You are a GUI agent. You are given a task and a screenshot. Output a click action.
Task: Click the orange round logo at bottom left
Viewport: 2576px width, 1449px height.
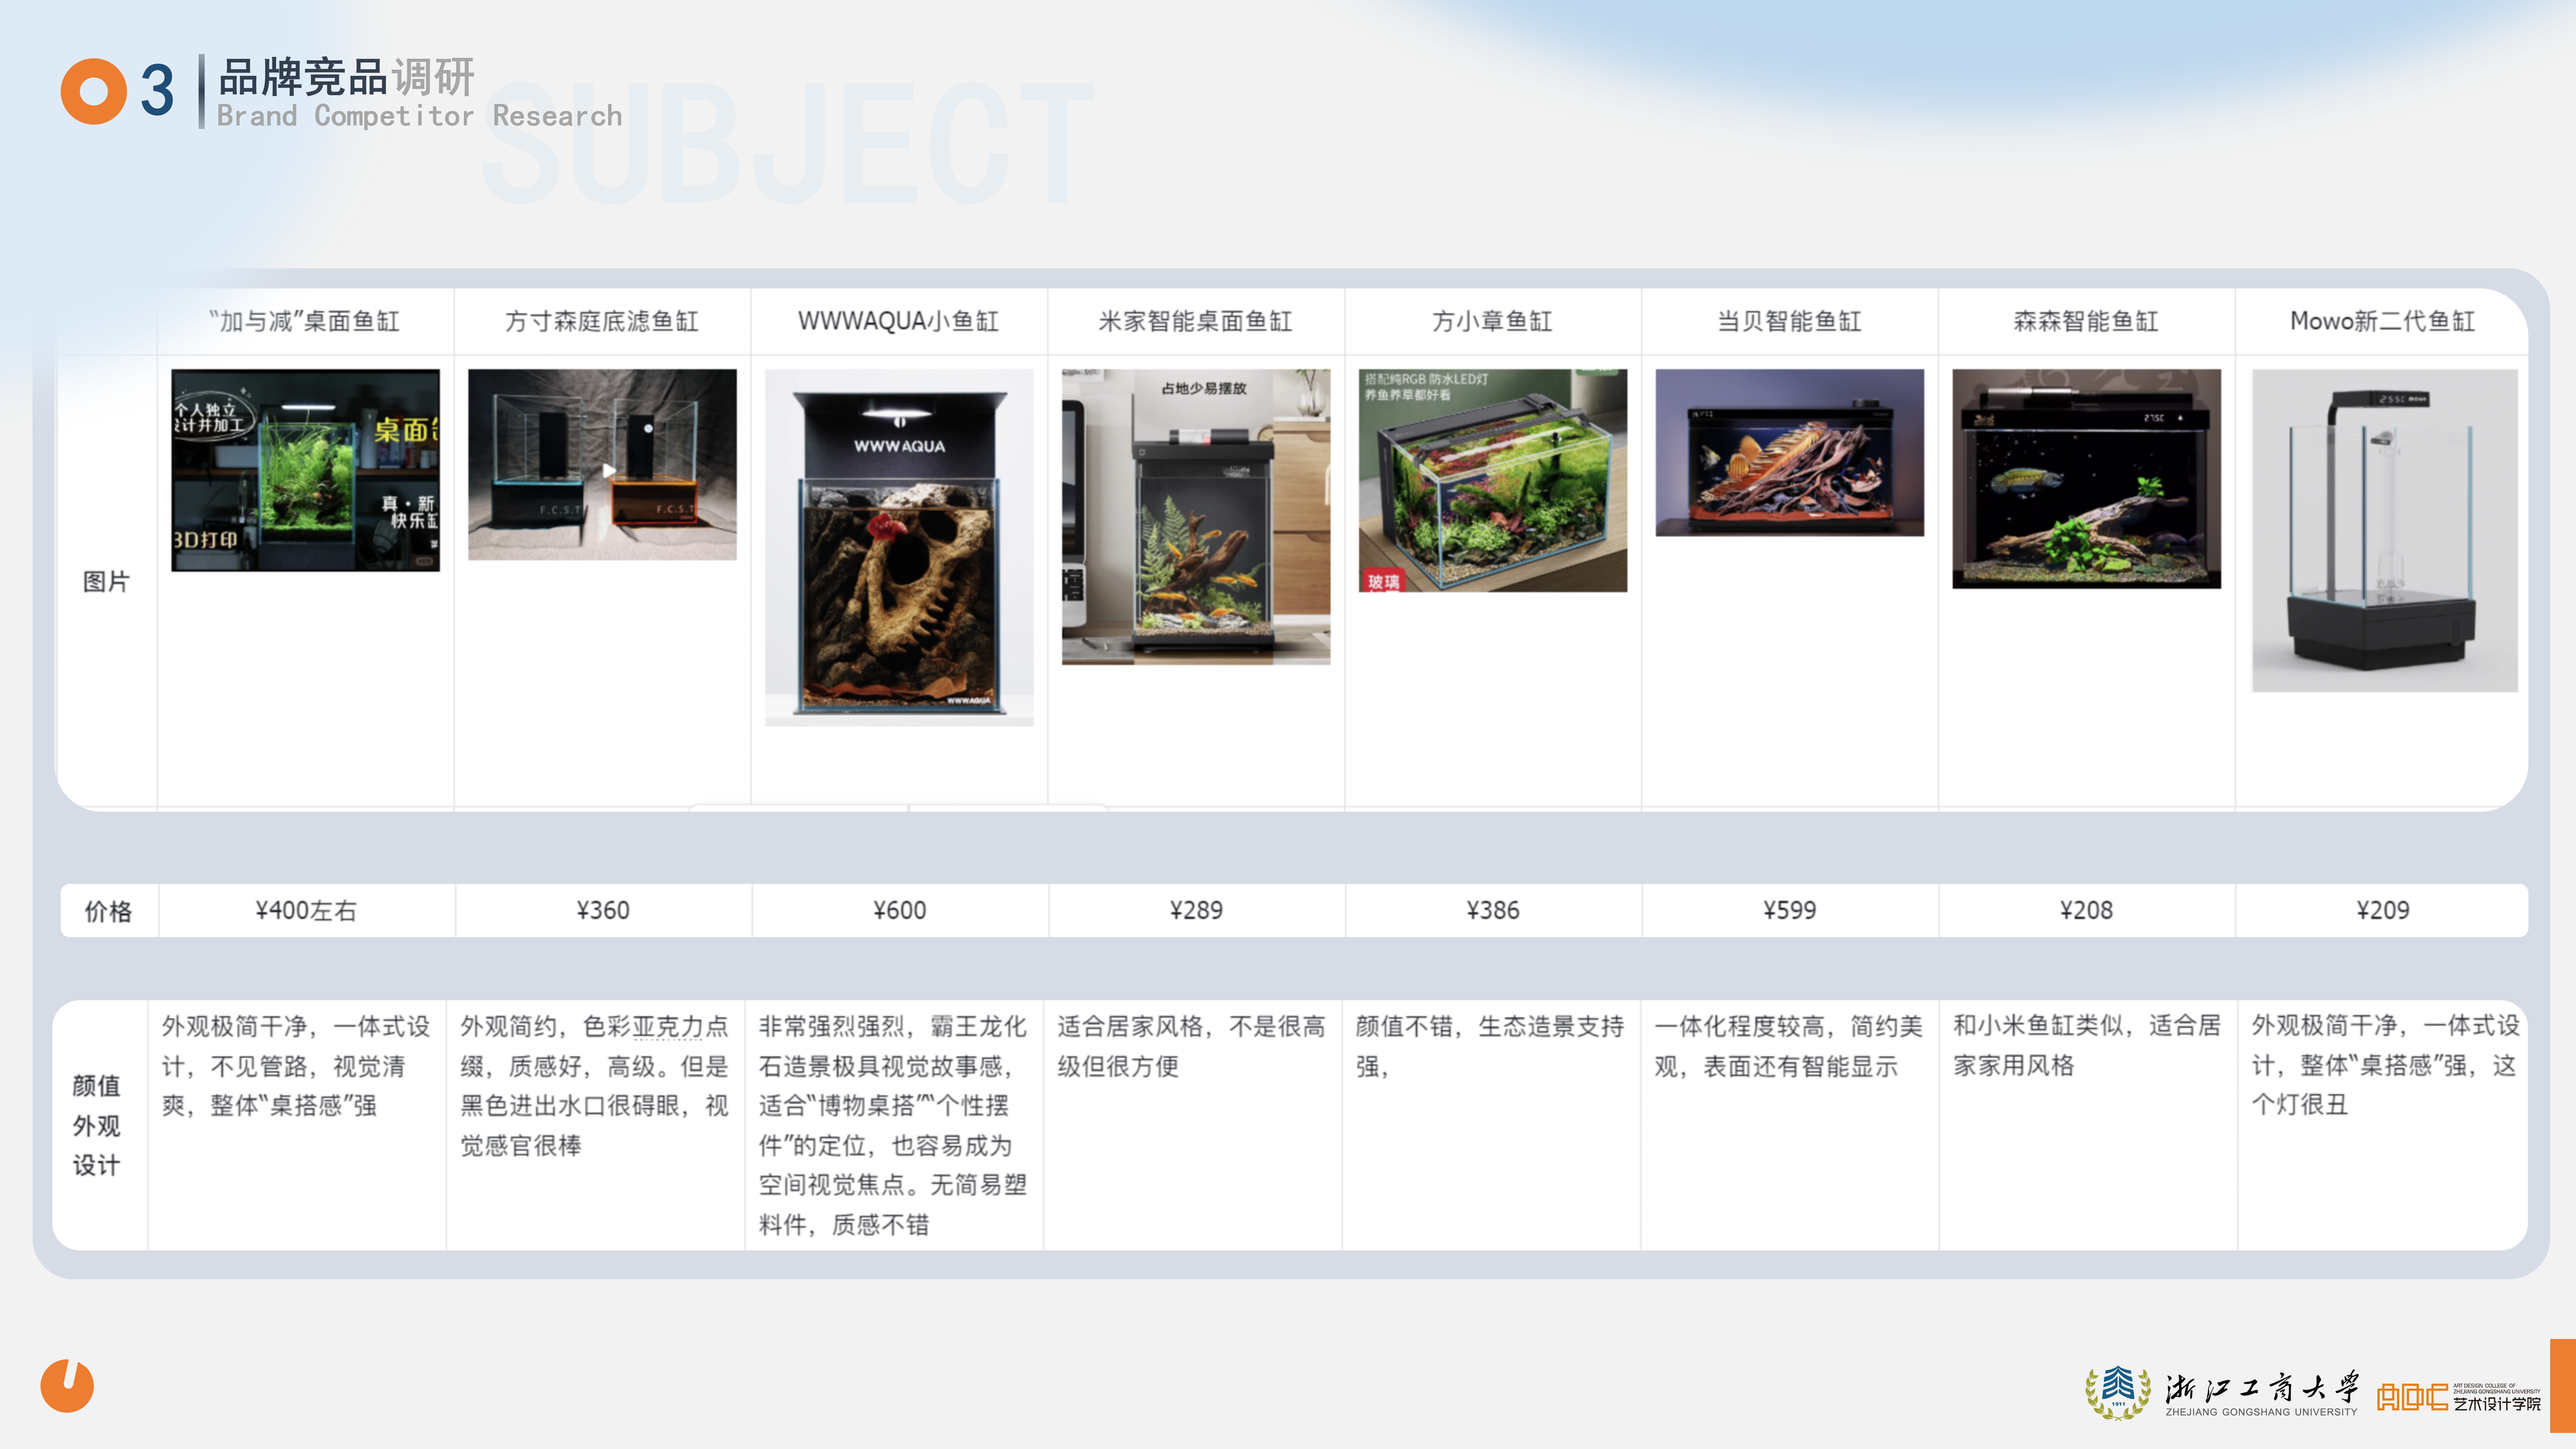(x=67, y=1386)
